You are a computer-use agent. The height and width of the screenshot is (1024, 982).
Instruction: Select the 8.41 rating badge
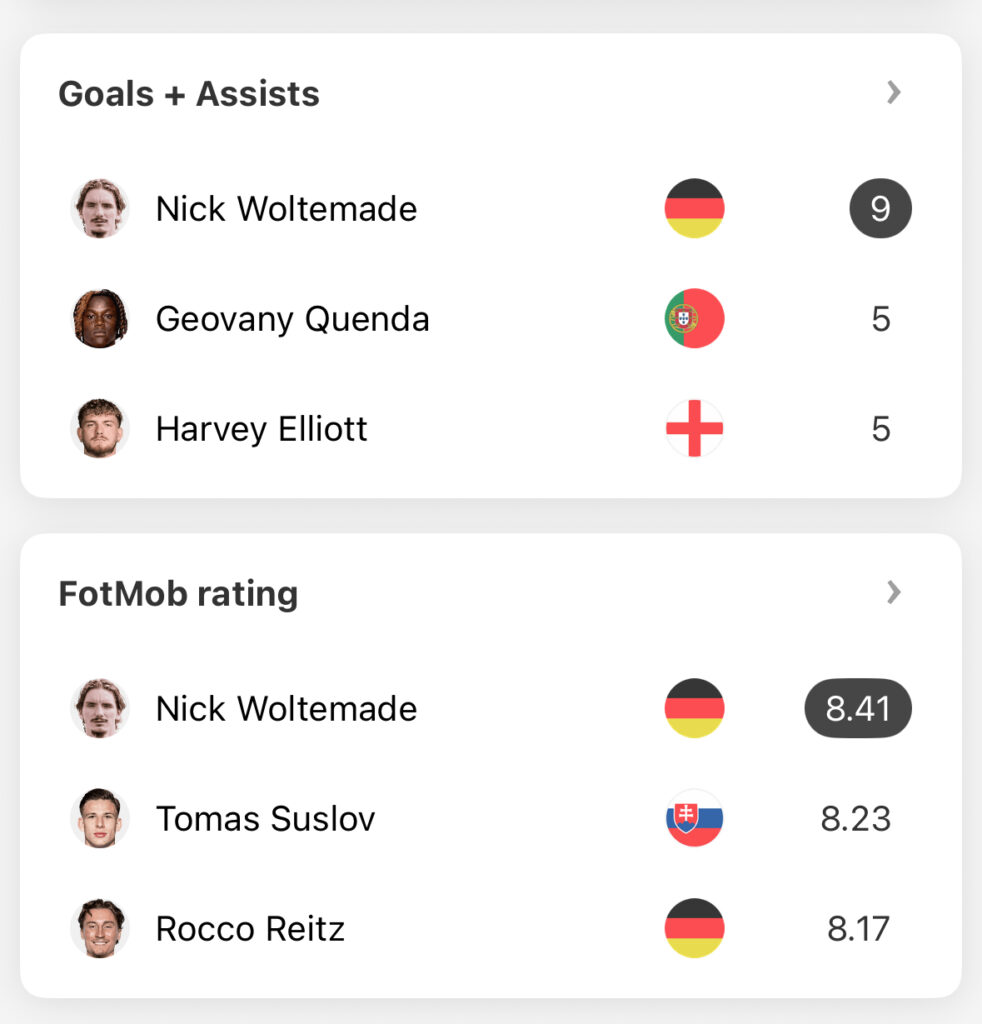click(858, 709)
